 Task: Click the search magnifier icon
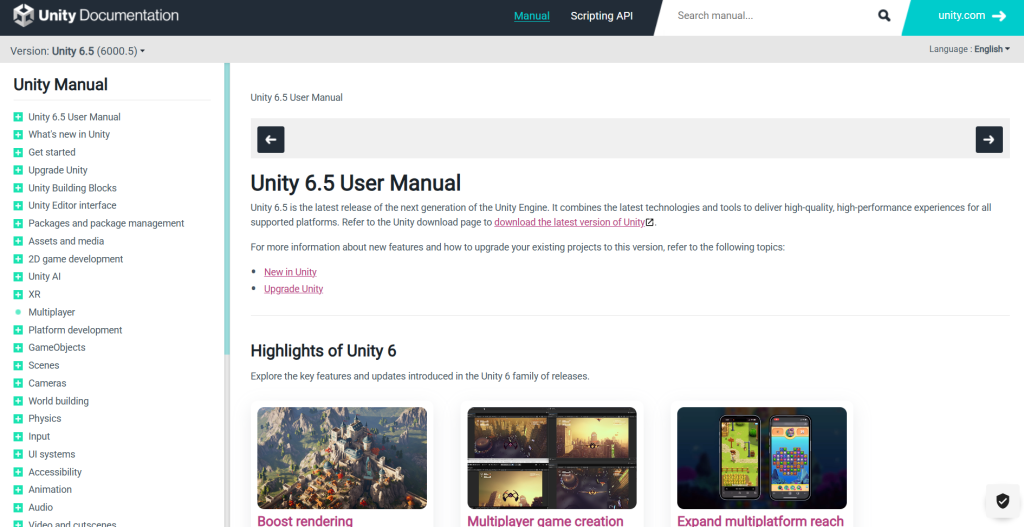click(x=884, y=16)
